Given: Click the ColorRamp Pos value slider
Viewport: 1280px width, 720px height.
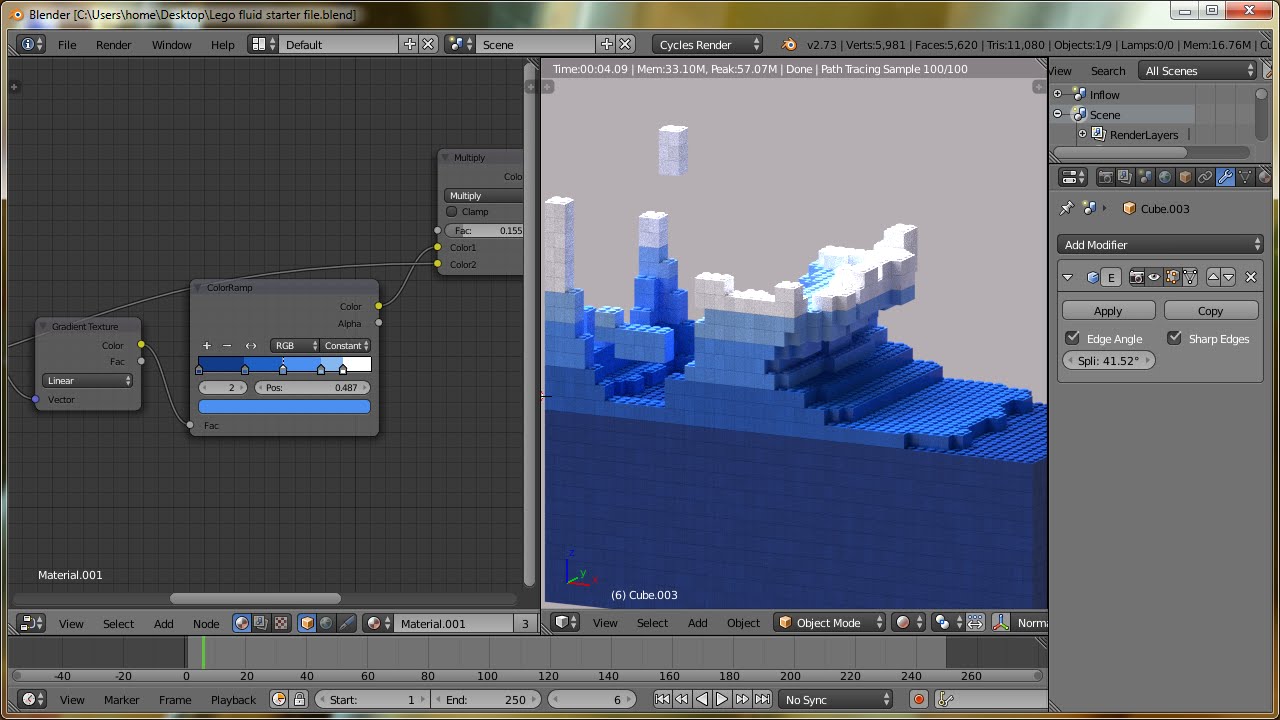Looking at the screenshot, I should tap(313, 387).
